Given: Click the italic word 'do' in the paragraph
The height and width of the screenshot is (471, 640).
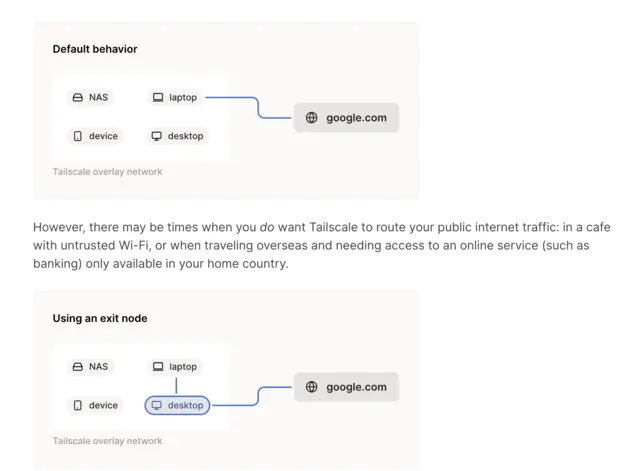Looking at the screenshot, I should pyautogui.click(x=267, y=227).
